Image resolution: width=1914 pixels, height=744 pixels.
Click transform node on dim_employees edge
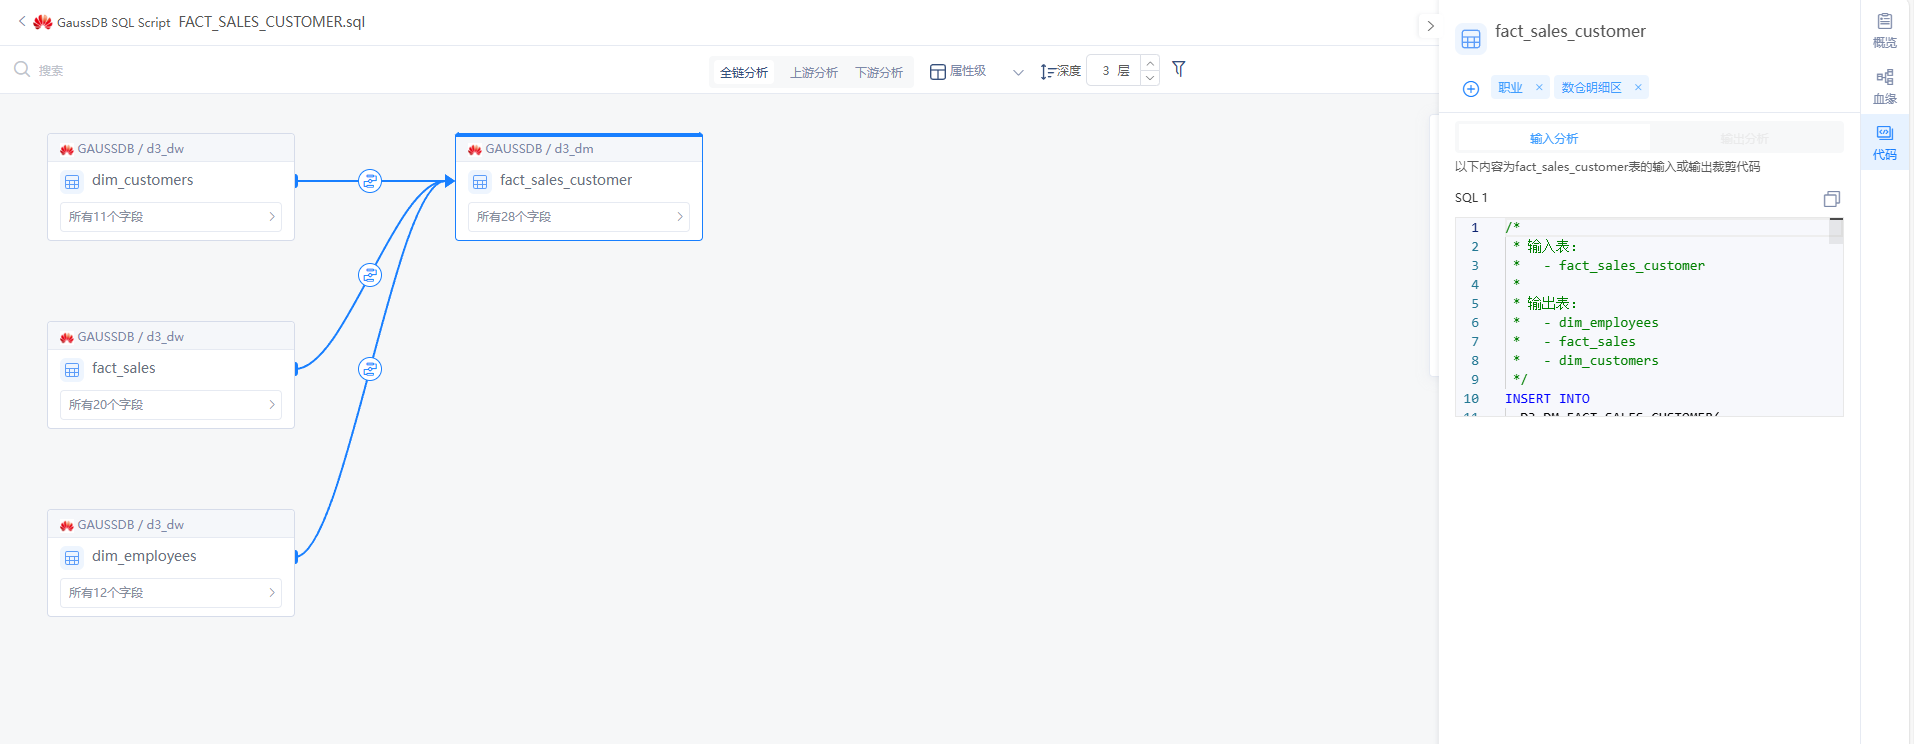370,369
